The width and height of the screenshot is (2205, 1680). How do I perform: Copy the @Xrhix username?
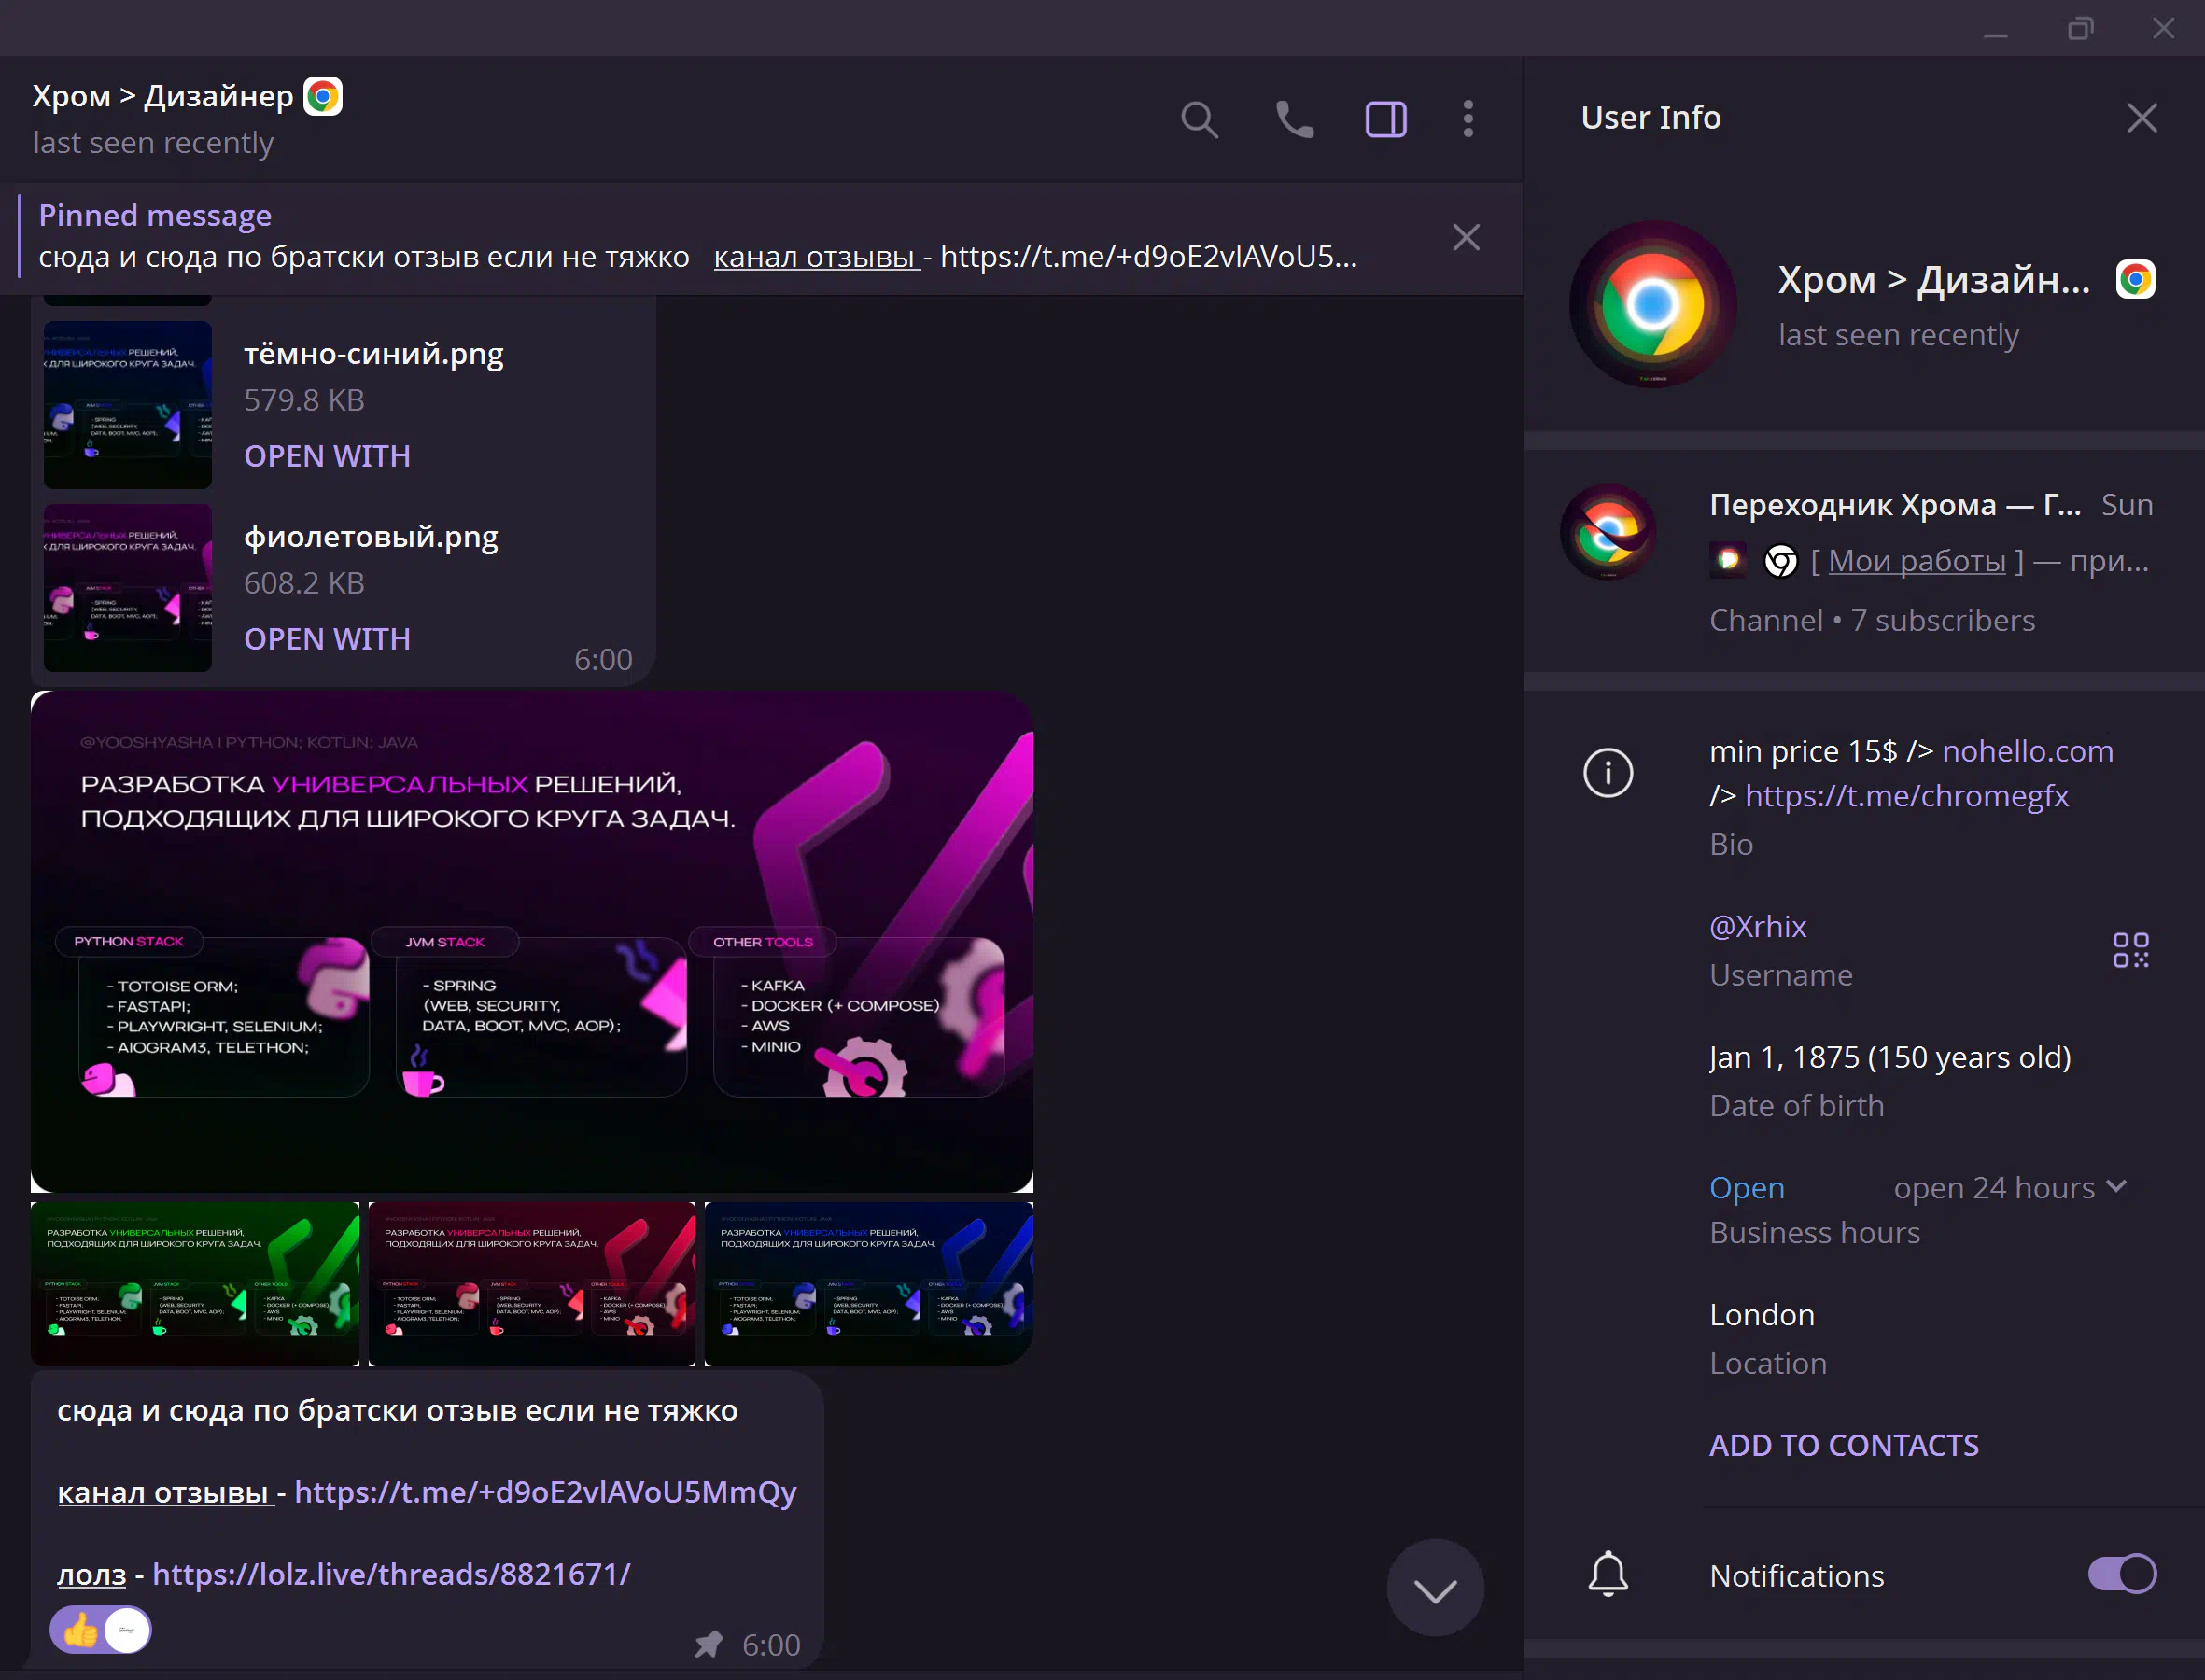(x=1757, y=926)
